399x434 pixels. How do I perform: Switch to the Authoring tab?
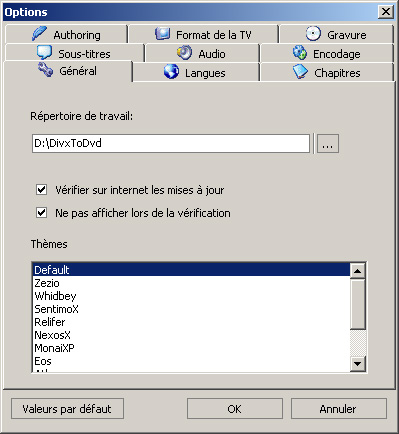coord(66,34)
